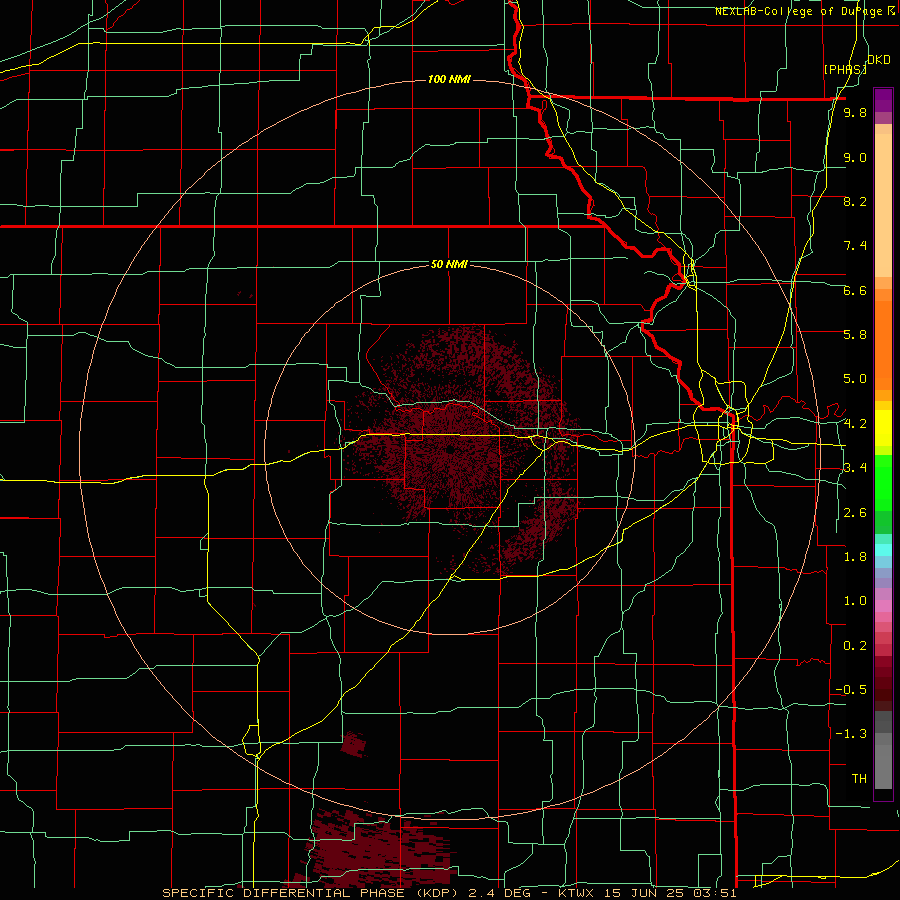Screen dimensions: 900x900
Task: Click the DKD unit label
Action: tap(879, 60)
